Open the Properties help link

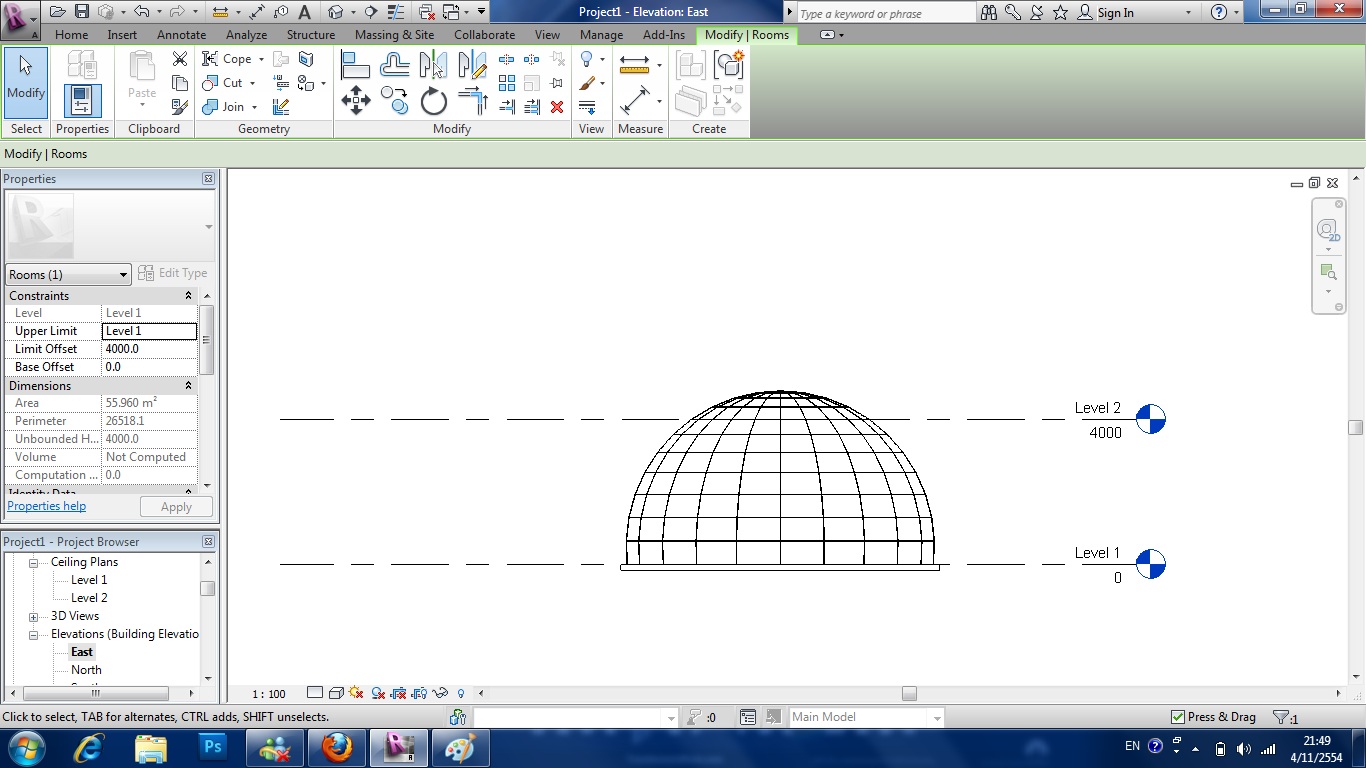pos(46,506)
